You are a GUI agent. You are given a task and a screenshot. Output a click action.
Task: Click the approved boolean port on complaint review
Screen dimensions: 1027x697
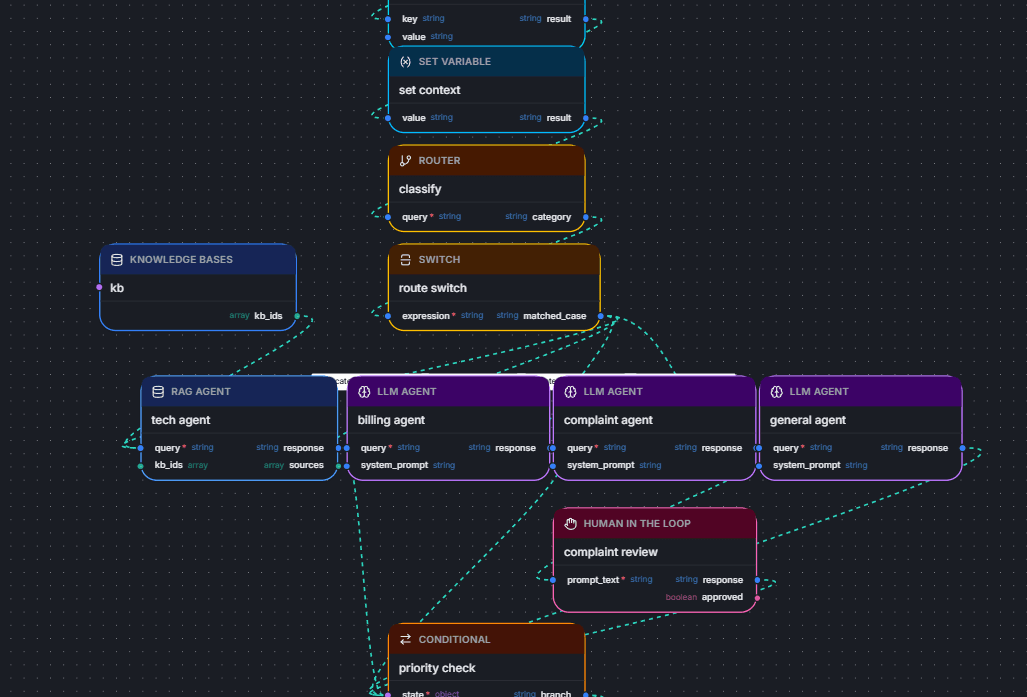click(x=757, y=597)
